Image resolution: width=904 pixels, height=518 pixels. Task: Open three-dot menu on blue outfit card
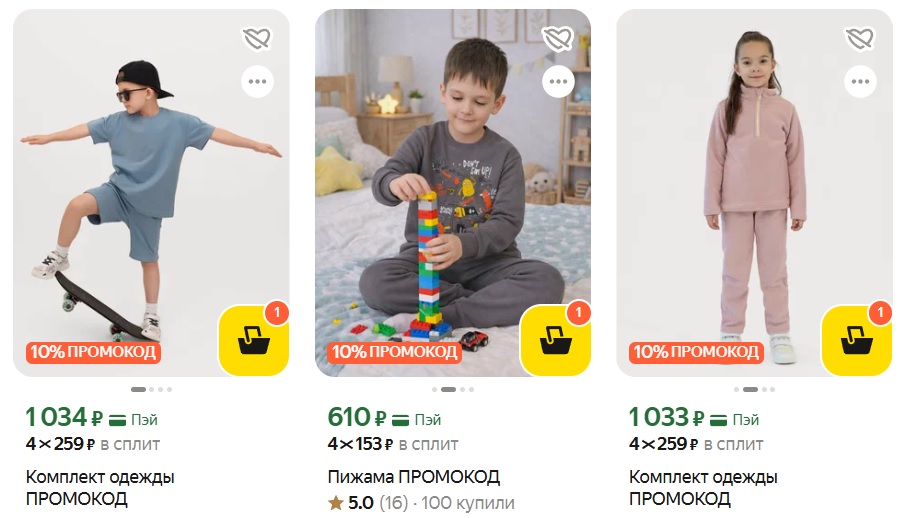[257, 81]
